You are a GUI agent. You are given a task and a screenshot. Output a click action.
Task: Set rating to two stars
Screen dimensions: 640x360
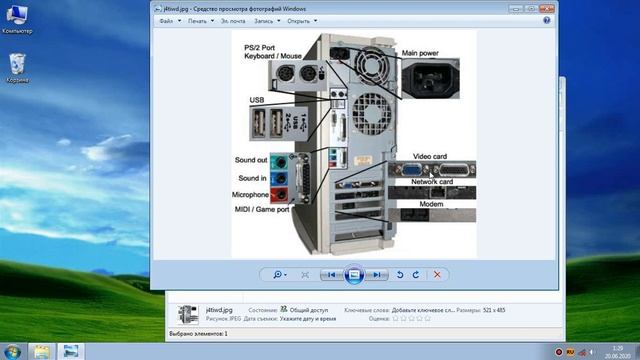403,318
